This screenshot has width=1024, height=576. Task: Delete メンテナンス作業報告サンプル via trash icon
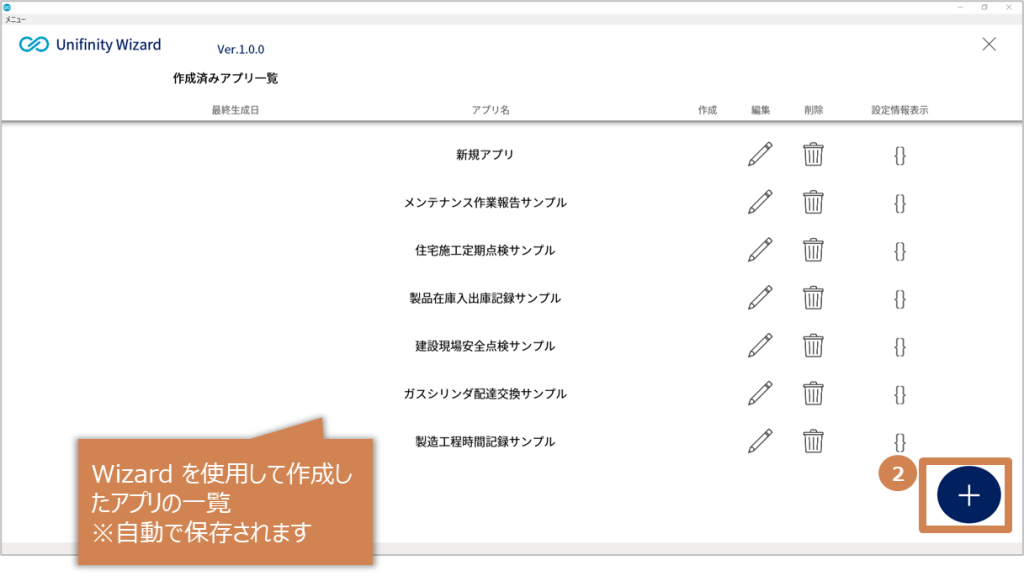point(813,202)
